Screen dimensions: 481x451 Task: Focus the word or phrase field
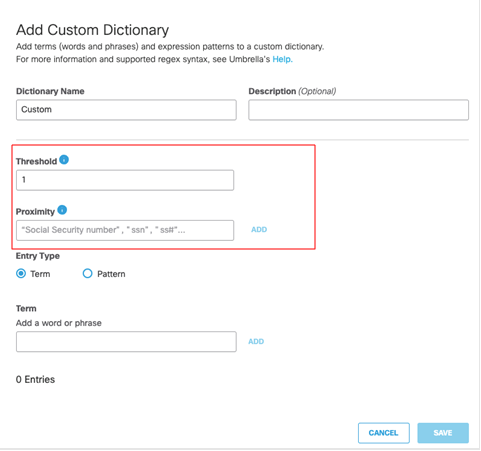point(126,342)
